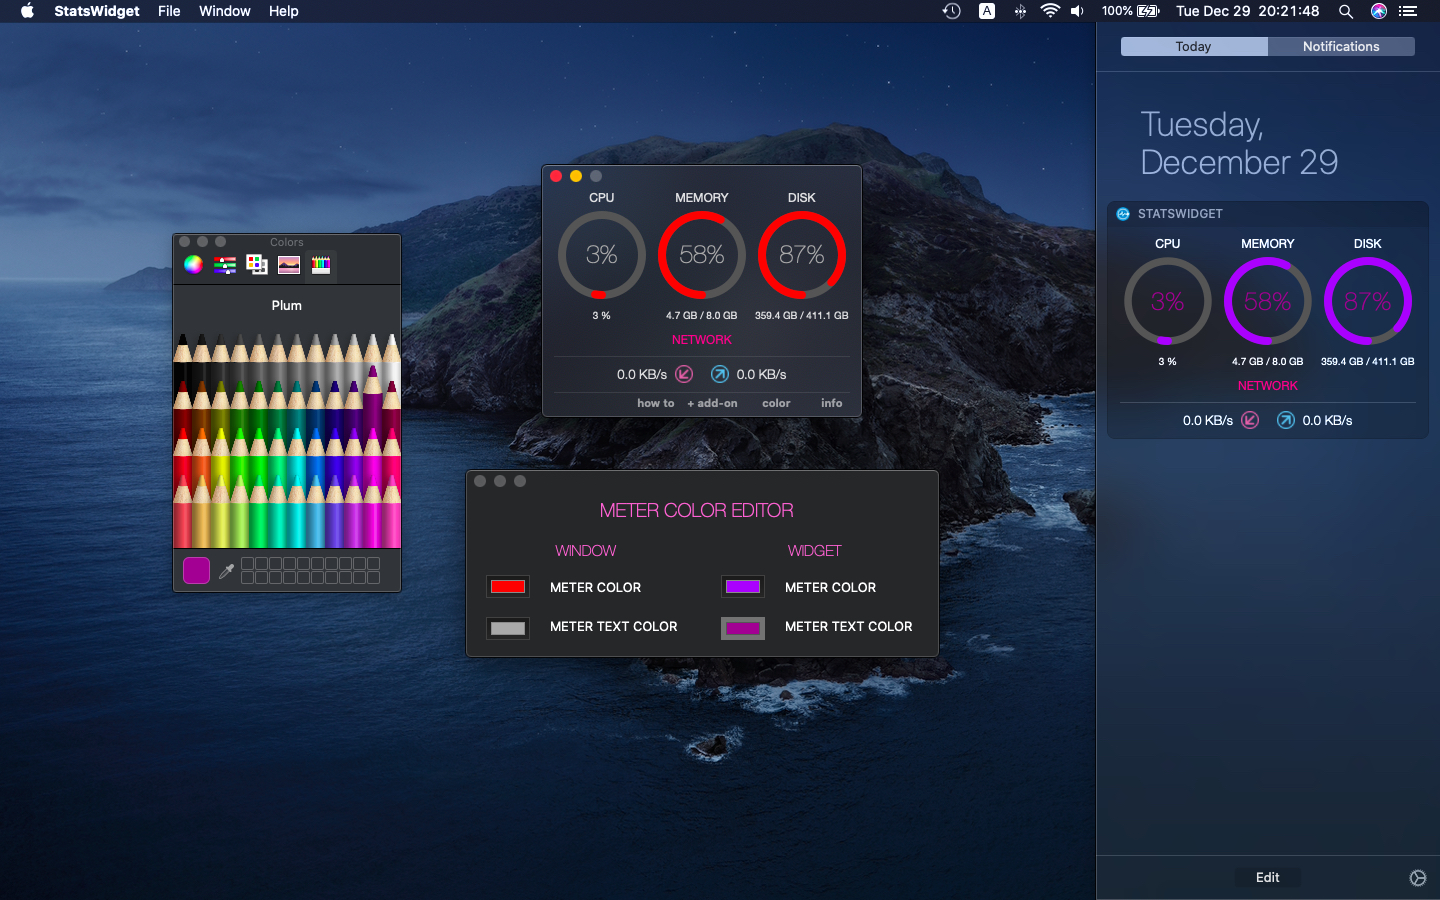Click Edit at the bottom of Notification Center
This screenshot has height=900, width=1440.
pyautogui.click(x=1267, y=877)
